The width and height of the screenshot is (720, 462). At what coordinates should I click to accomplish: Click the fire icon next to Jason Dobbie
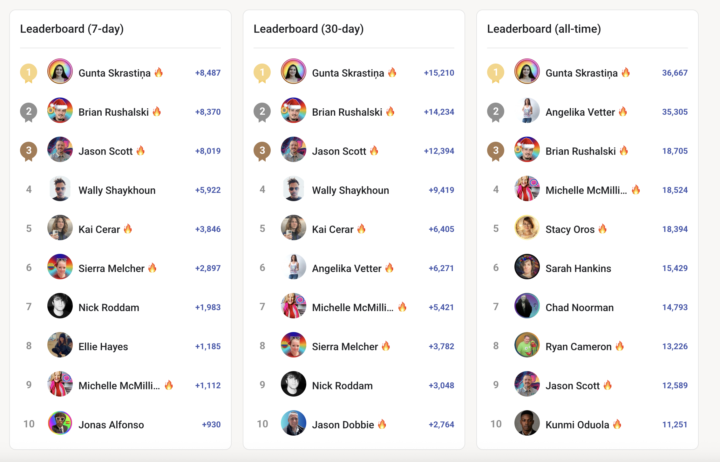coord(382,424)
